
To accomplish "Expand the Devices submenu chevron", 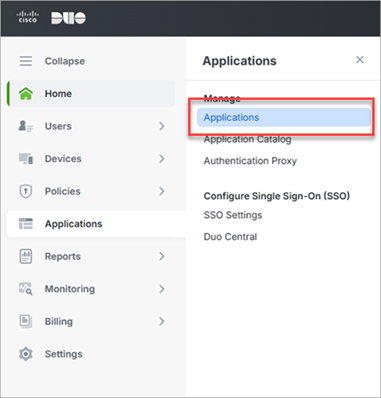I will pos(162,159).
